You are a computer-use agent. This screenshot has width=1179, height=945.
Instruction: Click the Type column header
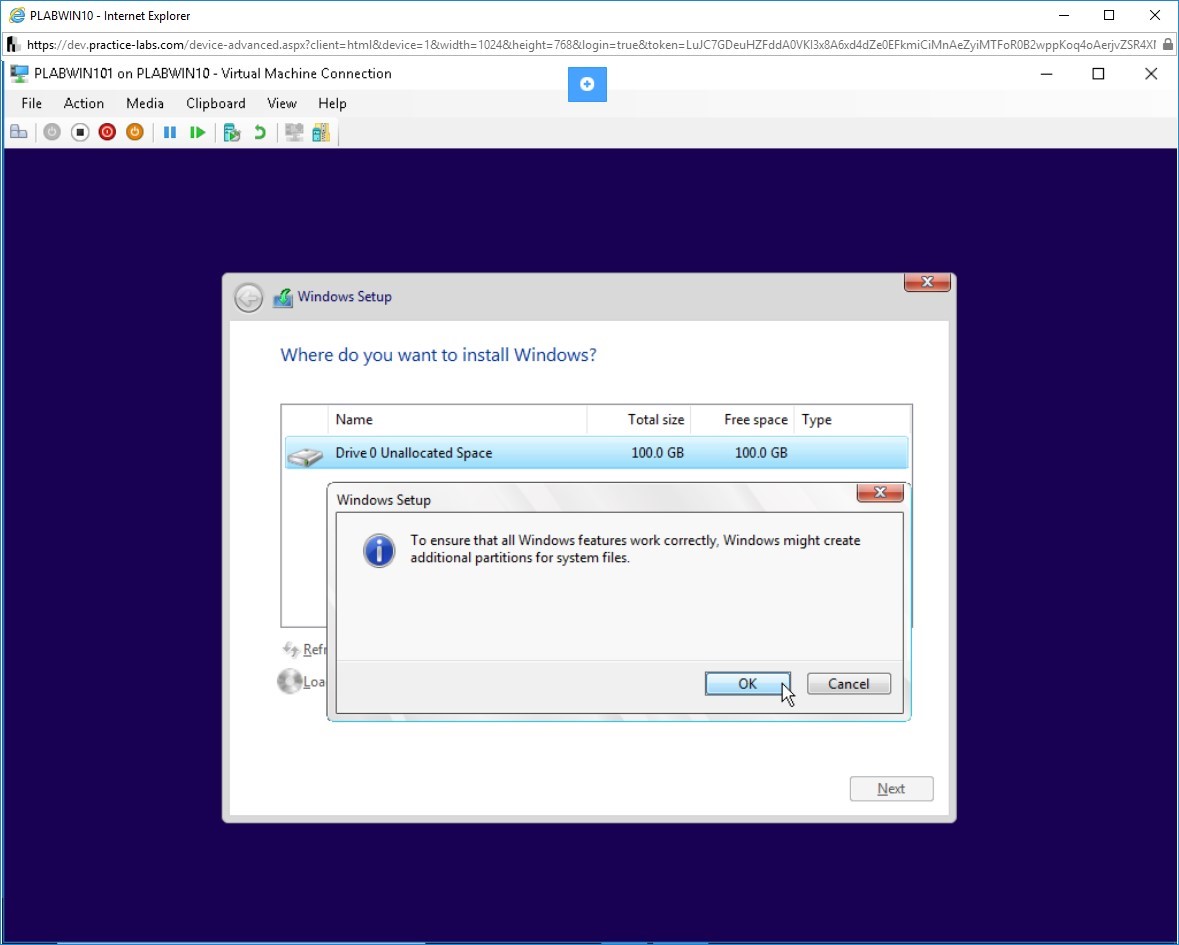853,419
